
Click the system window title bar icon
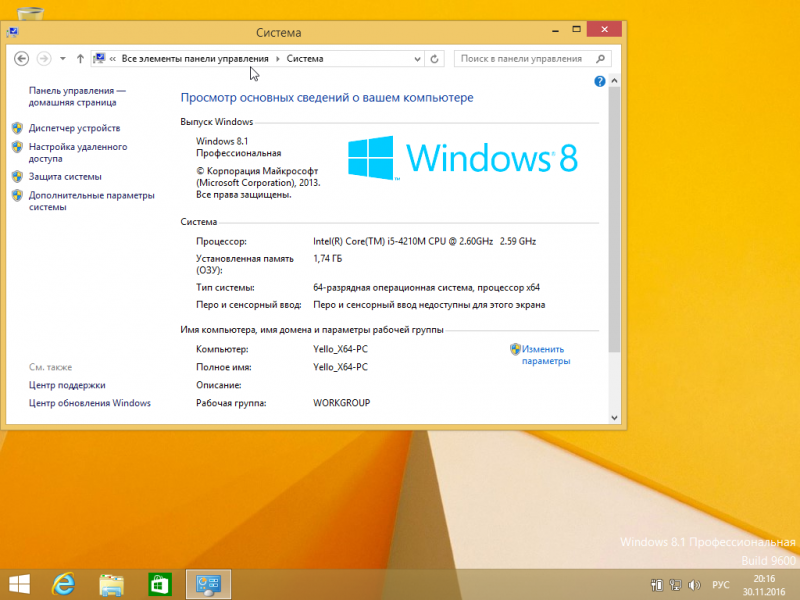click(13, 32)
